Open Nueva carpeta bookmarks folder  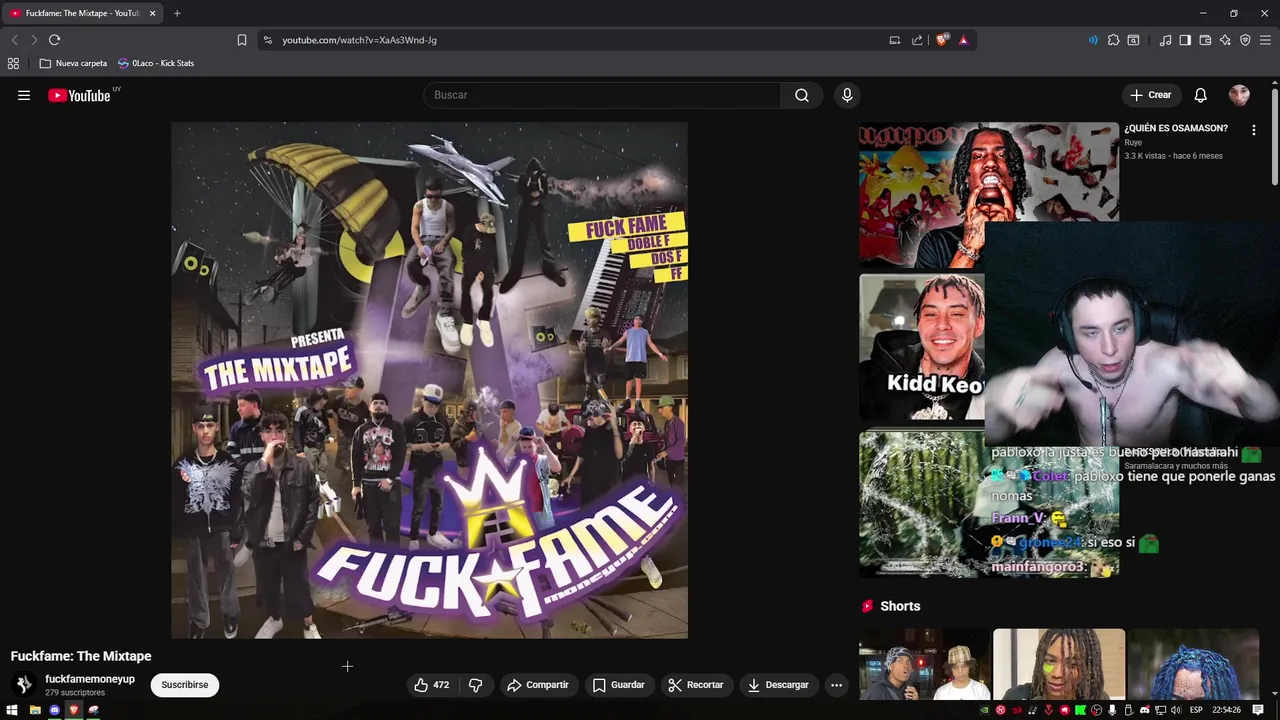click(x=73, y=63)
